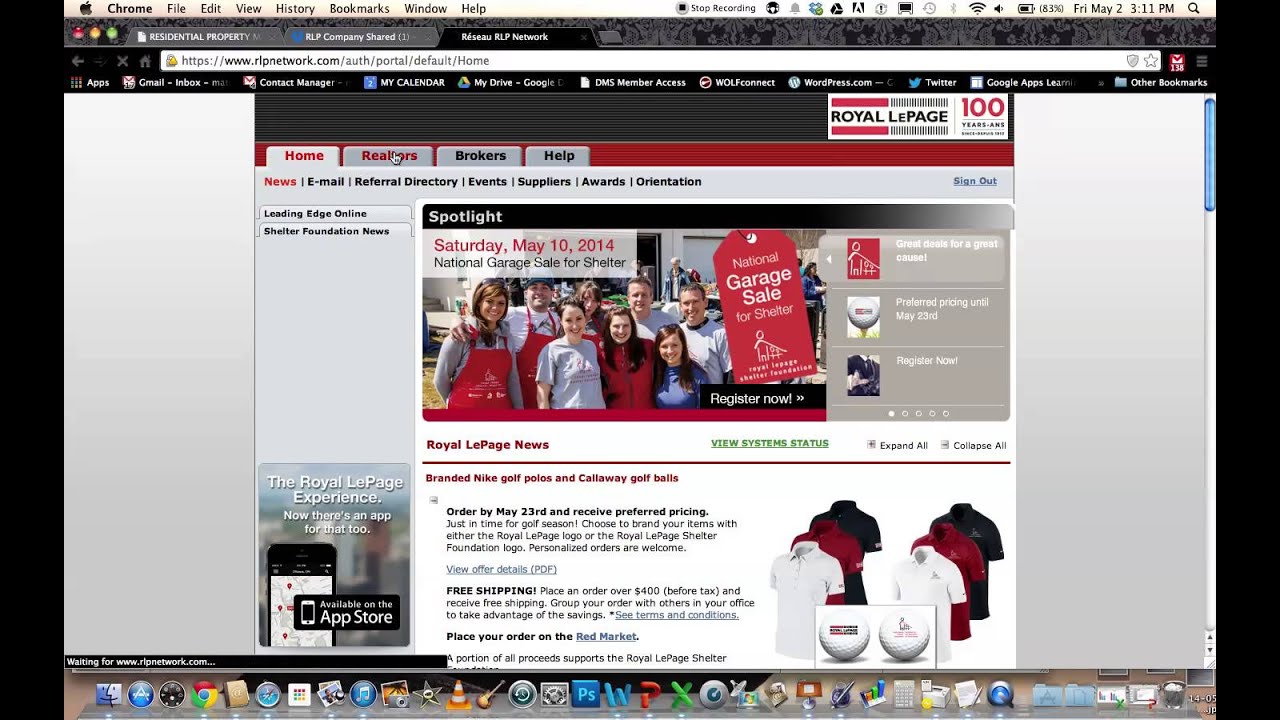Open the History menu in the menu bar

[295, 8]
